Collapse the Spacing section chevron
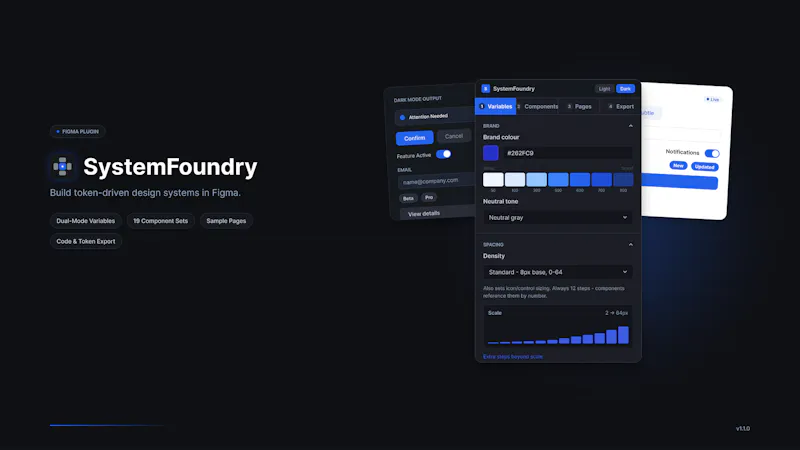This screenshot has height=450, width=800. coord(631,245)
